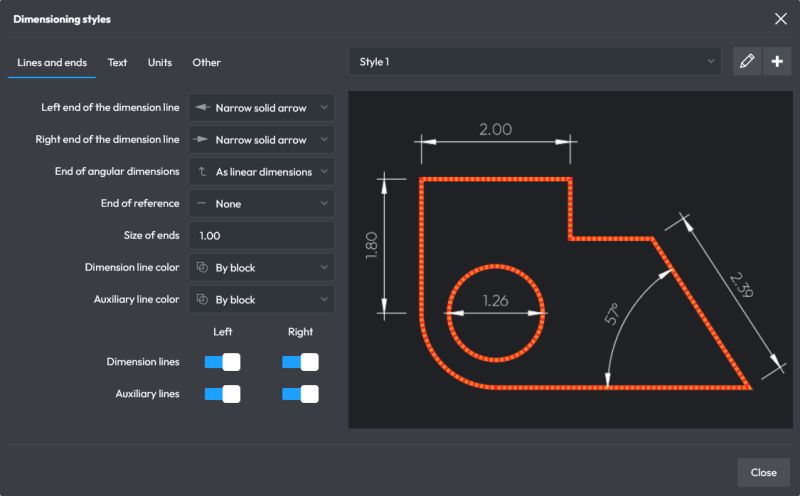
Task: Toggle left Auxiliary lines switch
Action: [x=222, y=394]
